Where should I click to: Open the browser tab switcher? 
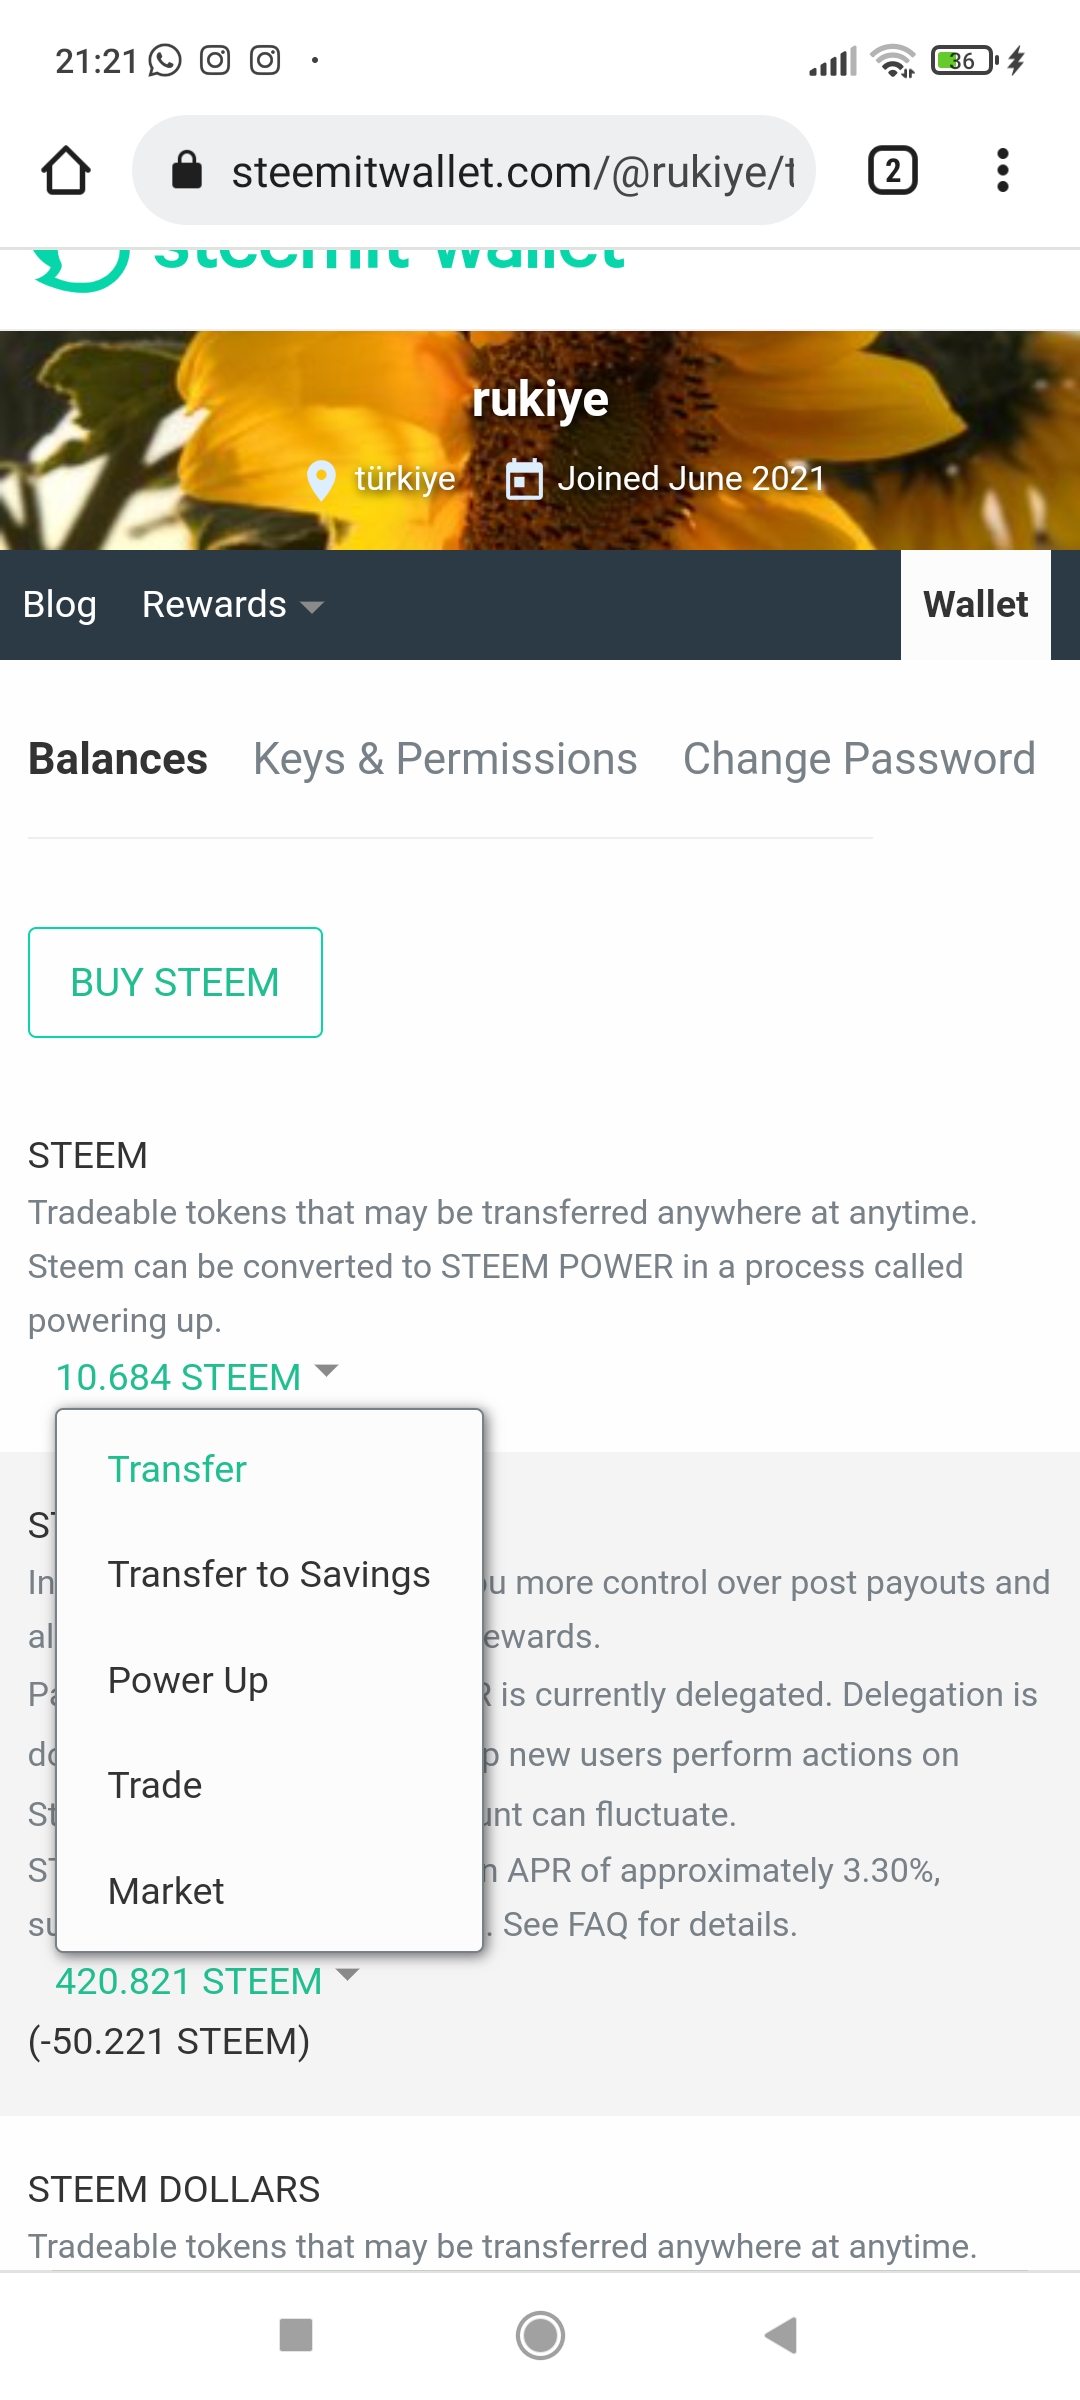pos(892,171)
